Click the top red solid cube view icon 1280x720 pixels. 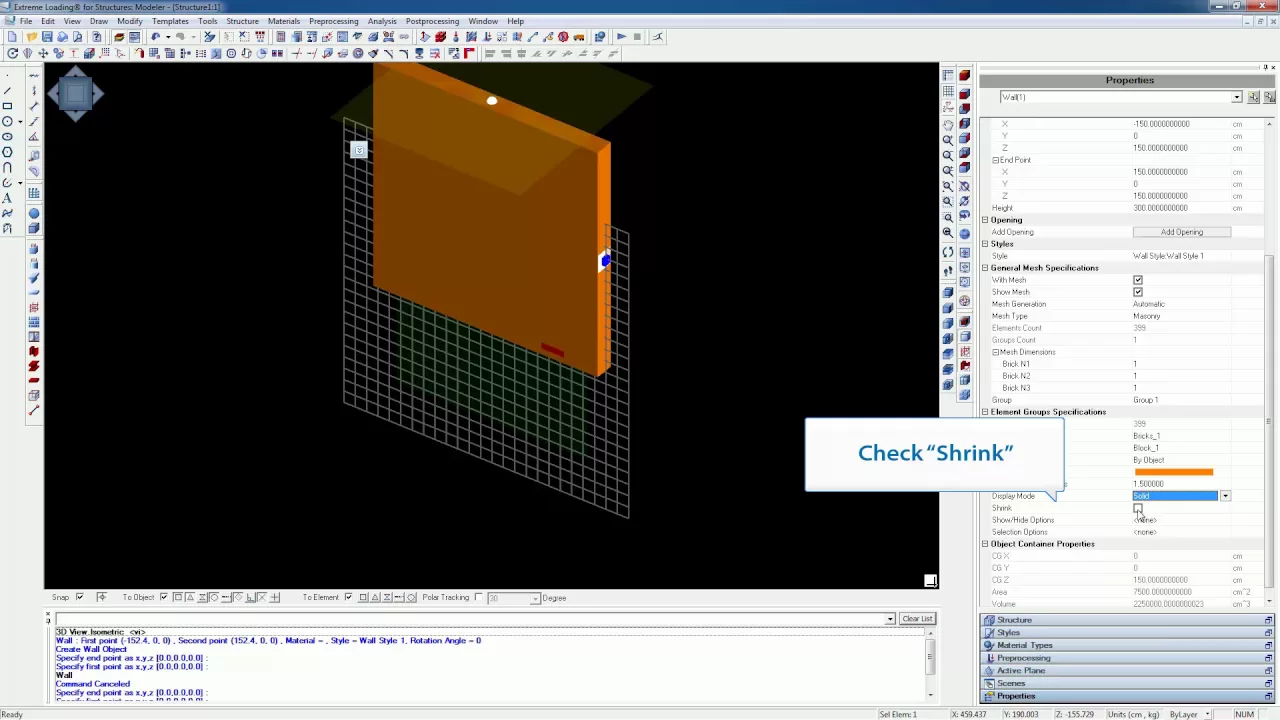(964, 76)
